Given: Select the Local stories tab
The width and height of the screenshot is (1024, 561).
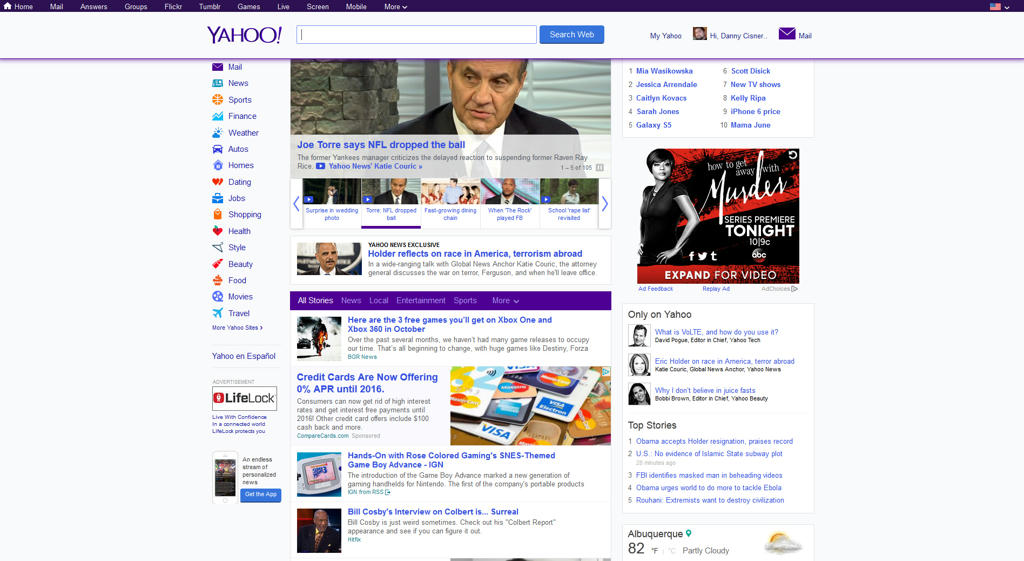Looking at the screenshot, I should 378,301.
